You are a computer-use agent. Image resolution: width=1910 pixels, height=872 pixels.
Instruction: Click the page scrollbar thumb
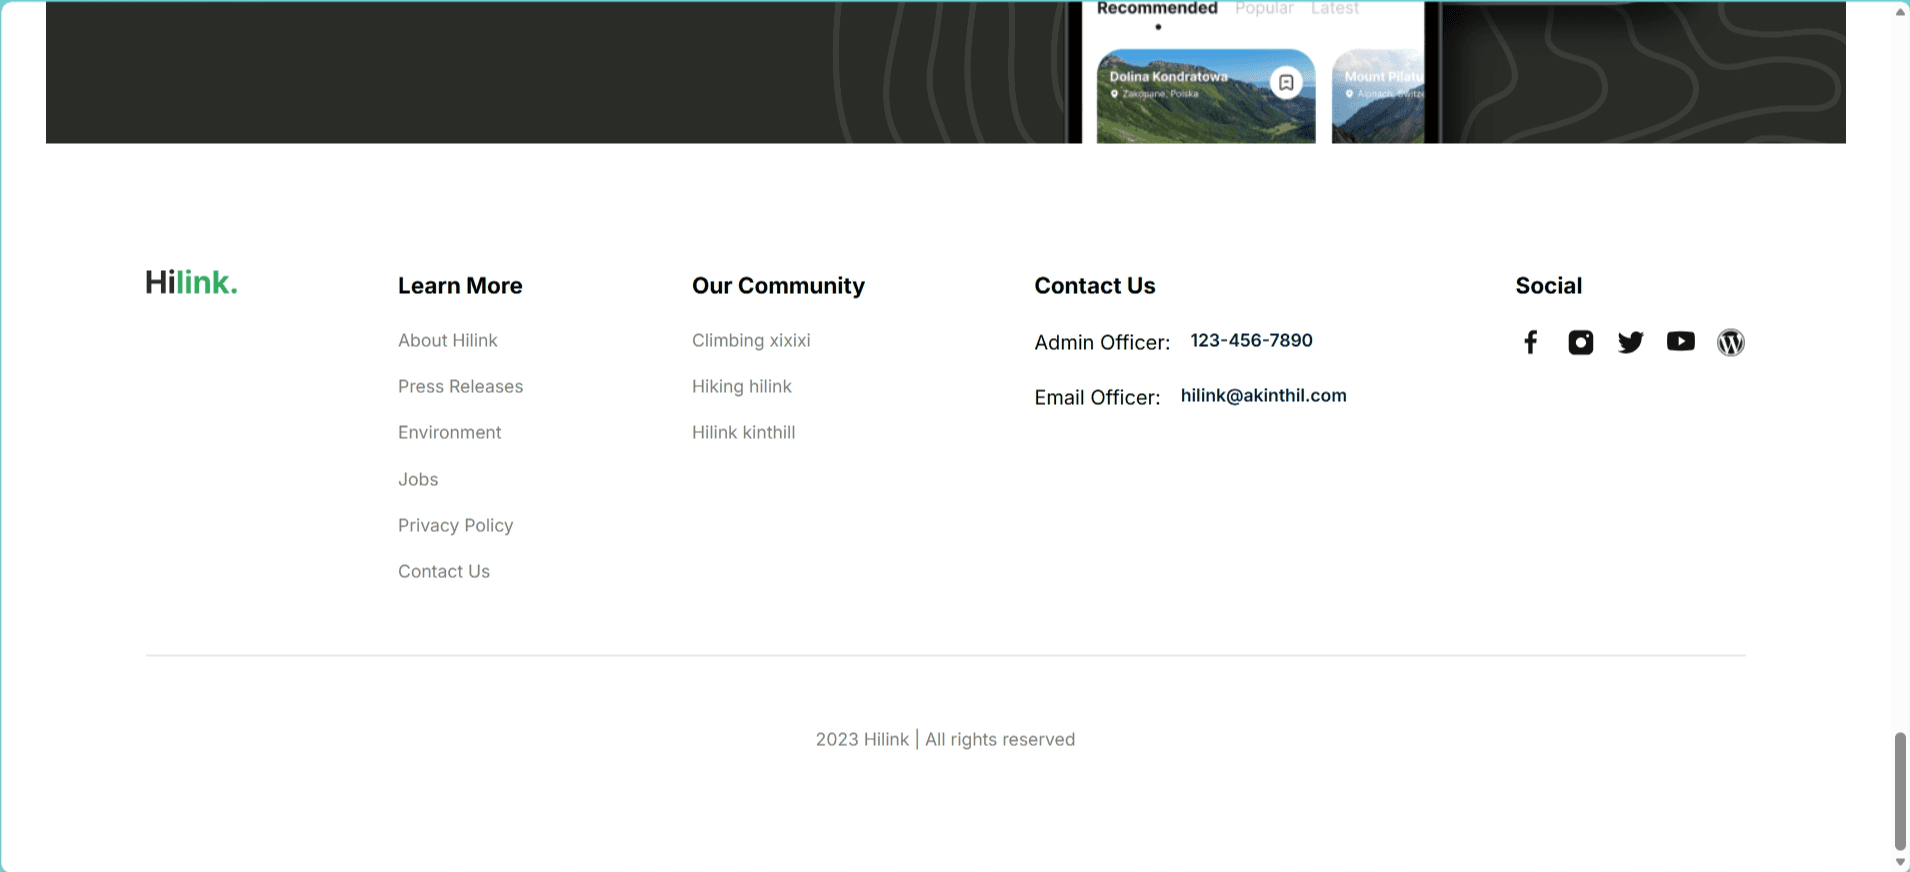coord(1900,791)
